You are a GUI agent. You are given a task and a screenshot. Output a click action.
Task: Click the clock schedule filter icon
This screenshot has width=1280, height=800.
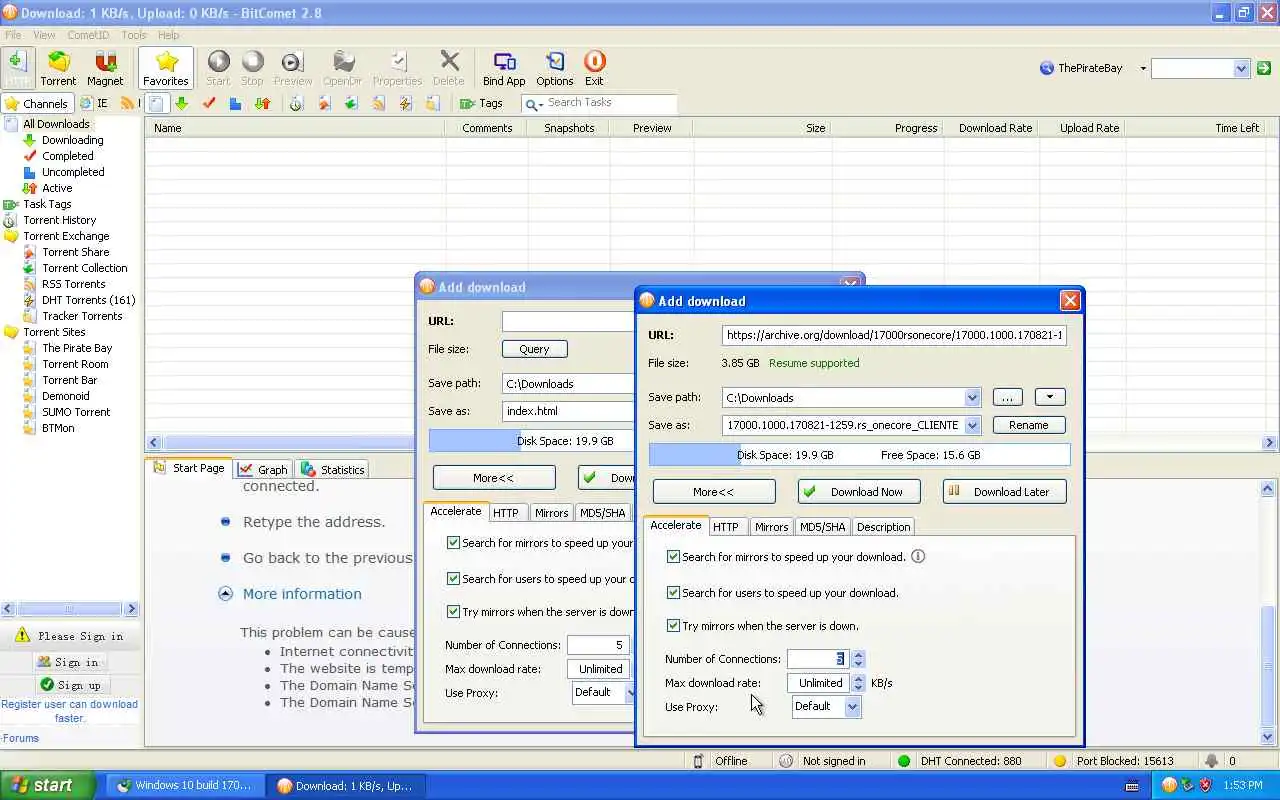point(296,103)
